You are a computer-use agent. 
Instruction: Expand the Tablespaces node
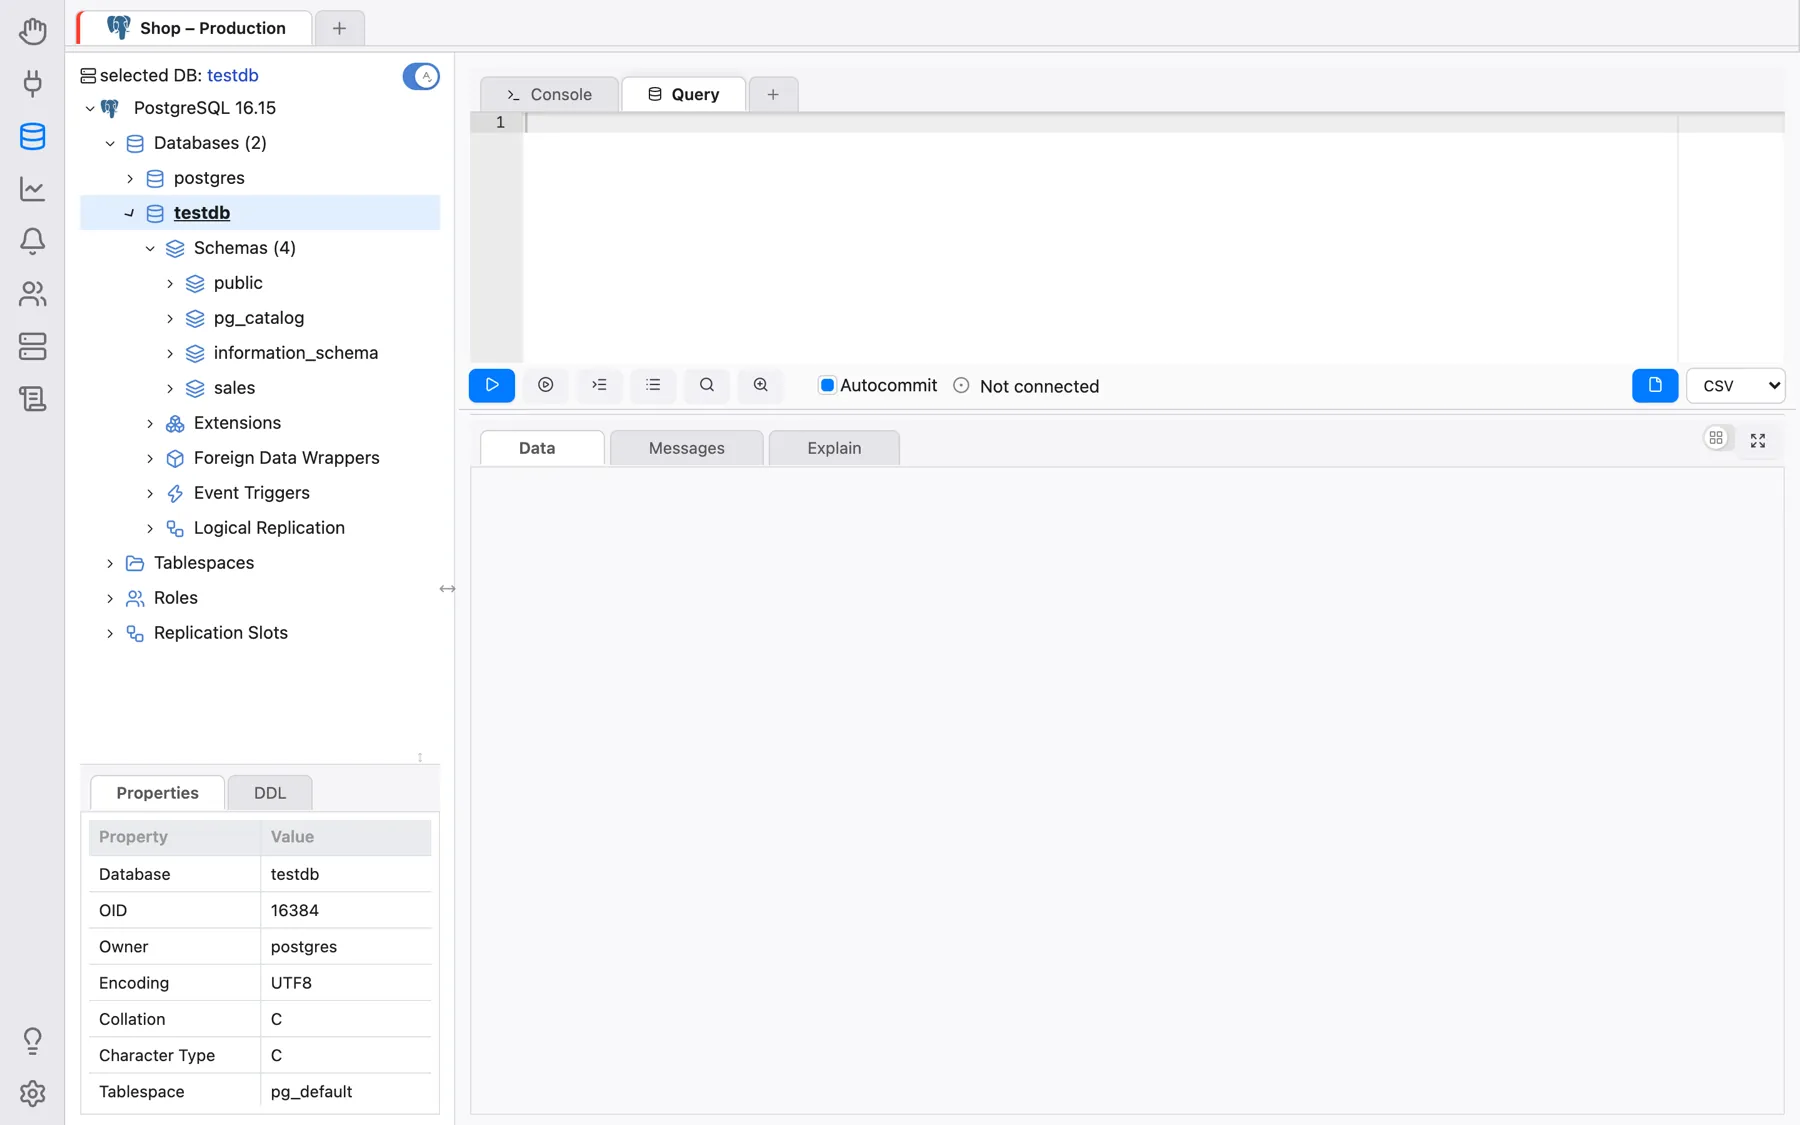point(110,563)
